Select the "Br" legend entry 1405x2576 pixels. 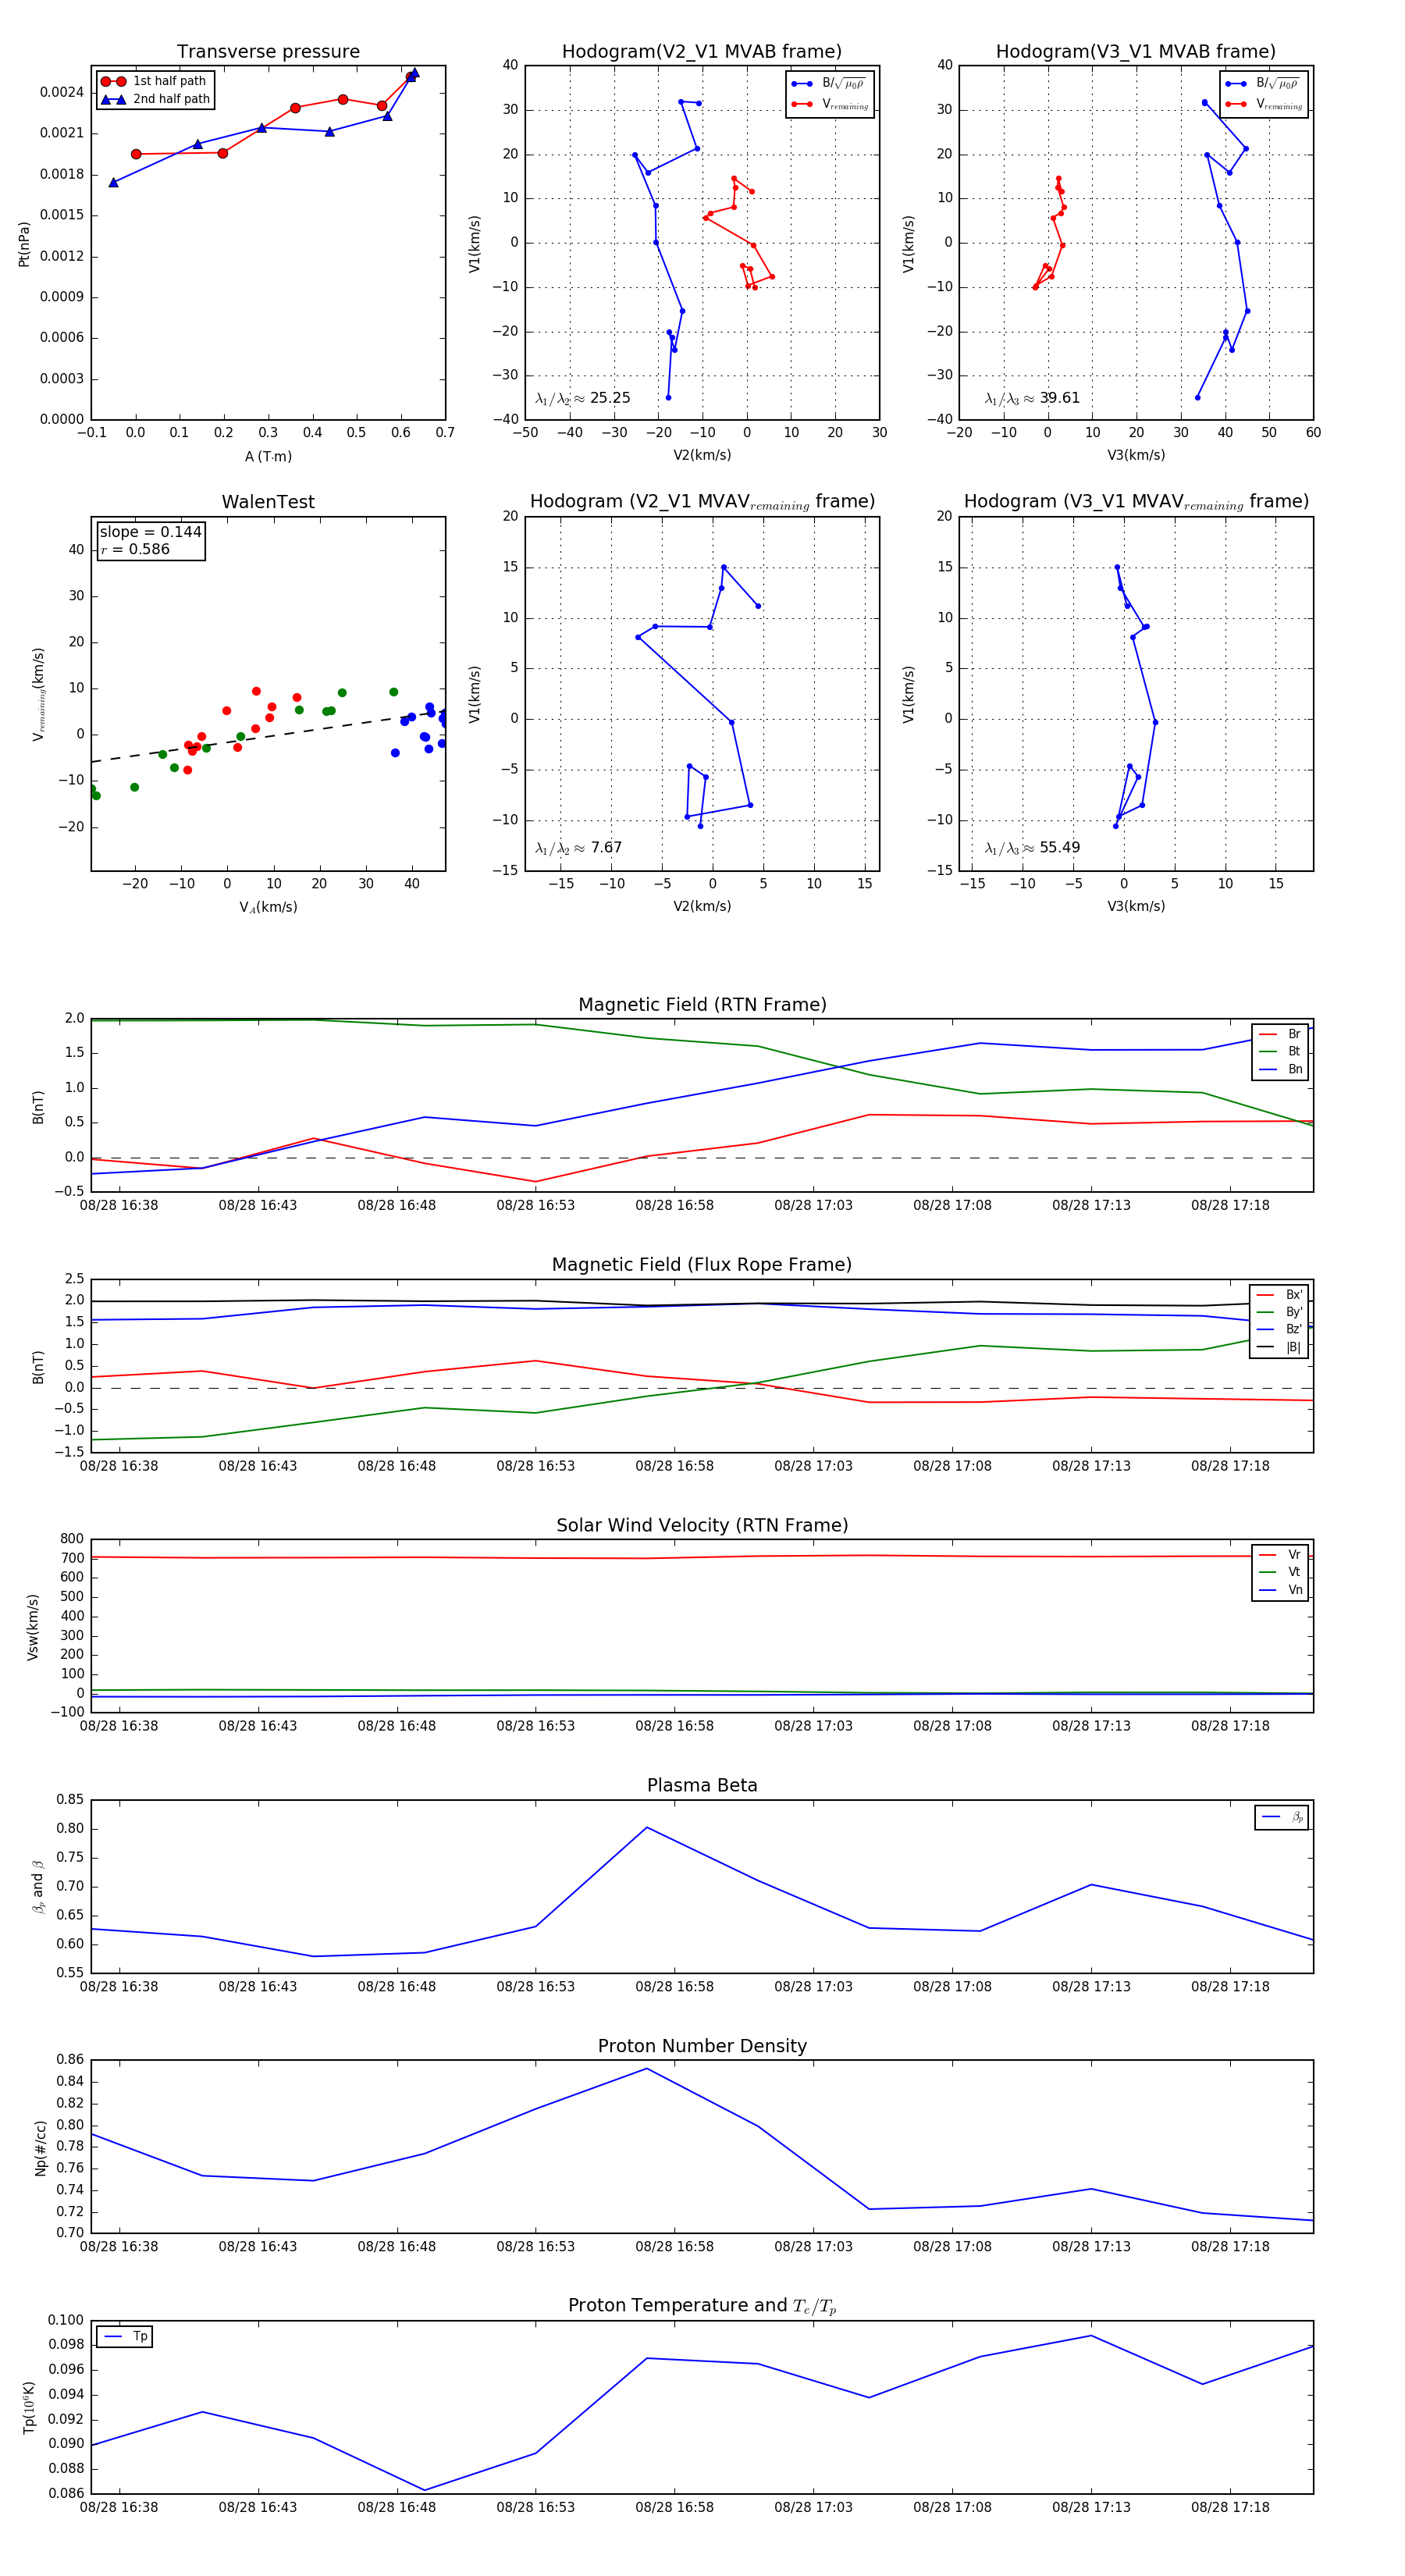point(1280,1034)
